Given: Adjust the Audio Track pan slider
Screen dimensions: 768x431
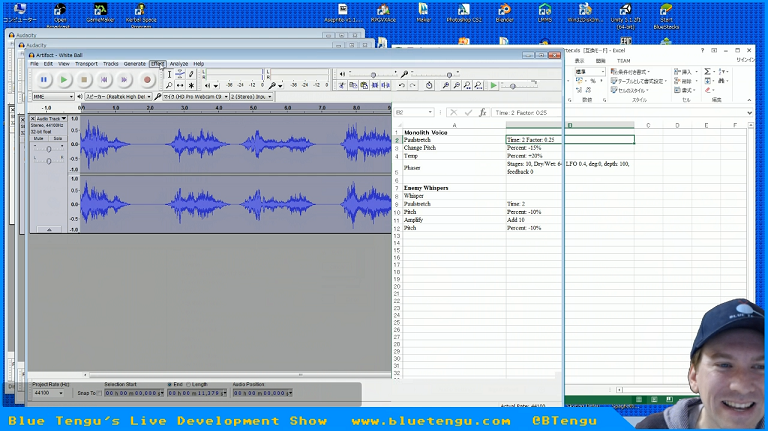Looking at the screenshot, I should click(48, 160).
